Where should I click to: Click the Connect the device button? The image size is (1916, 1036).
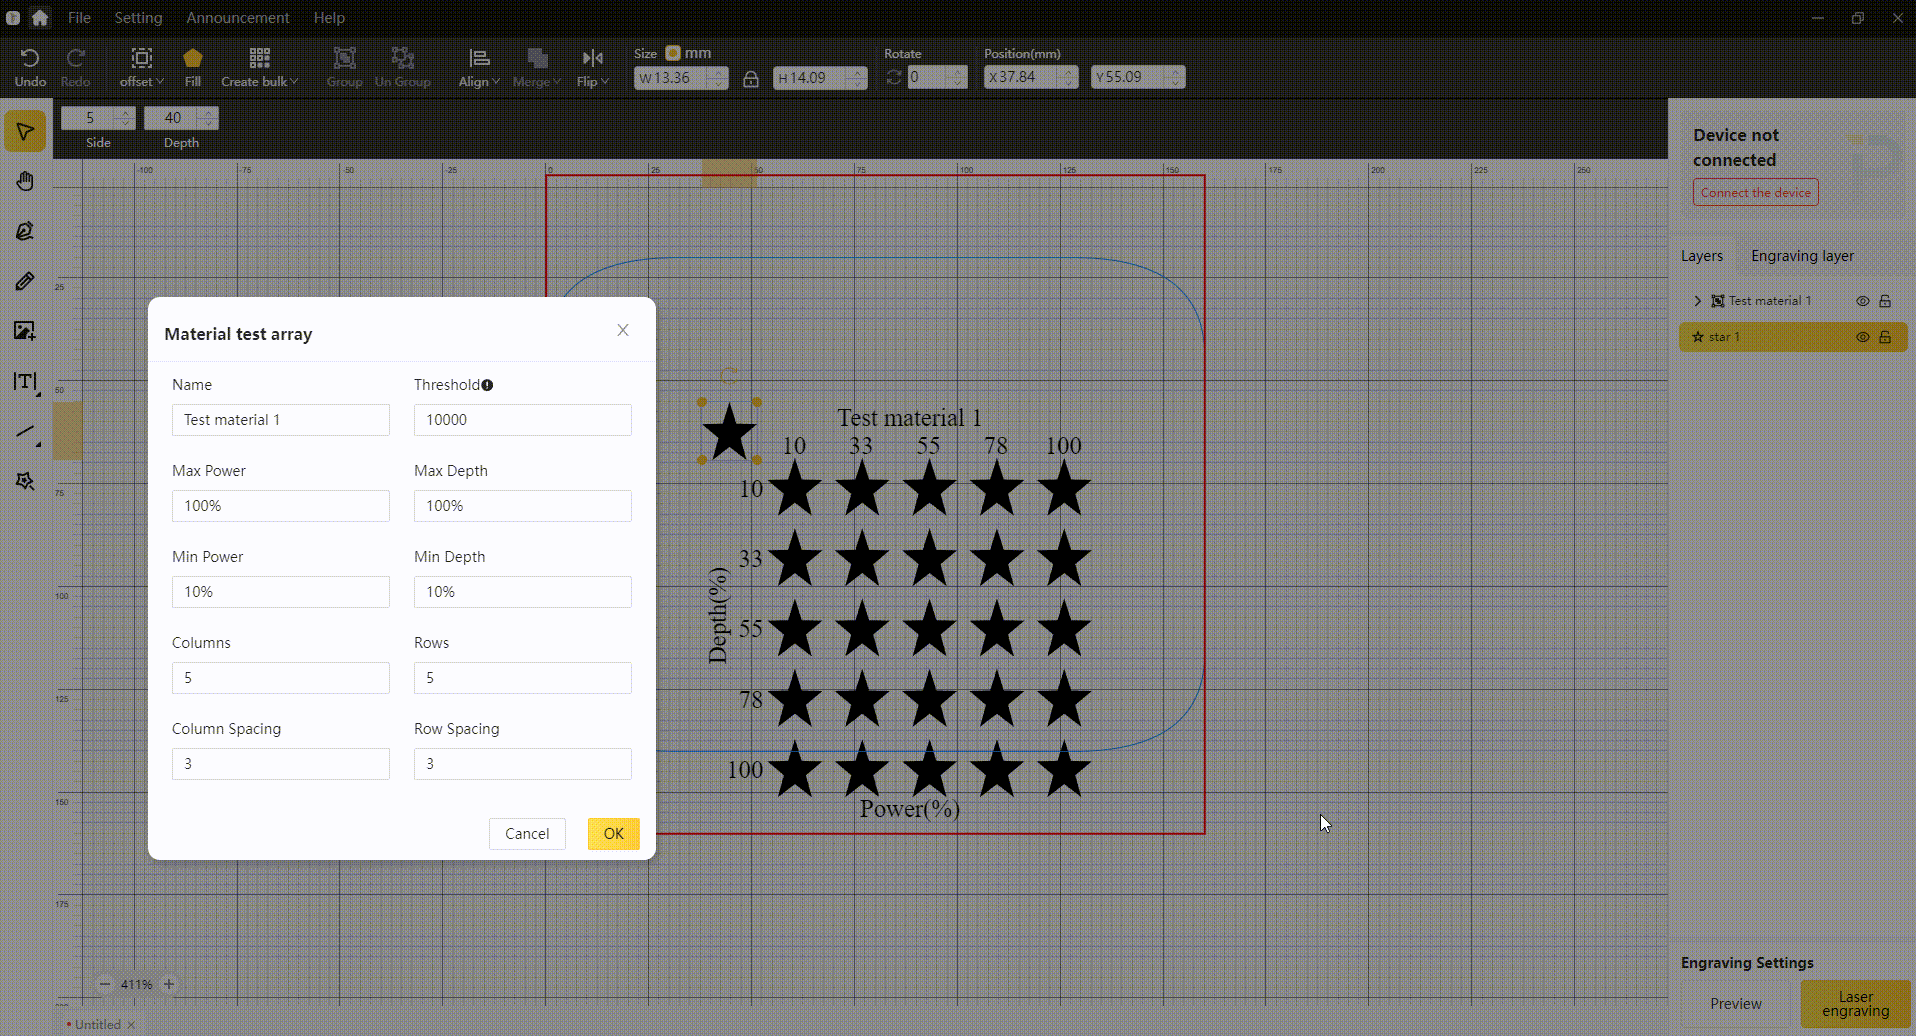pyautogui.click(x=1755, y=193)
